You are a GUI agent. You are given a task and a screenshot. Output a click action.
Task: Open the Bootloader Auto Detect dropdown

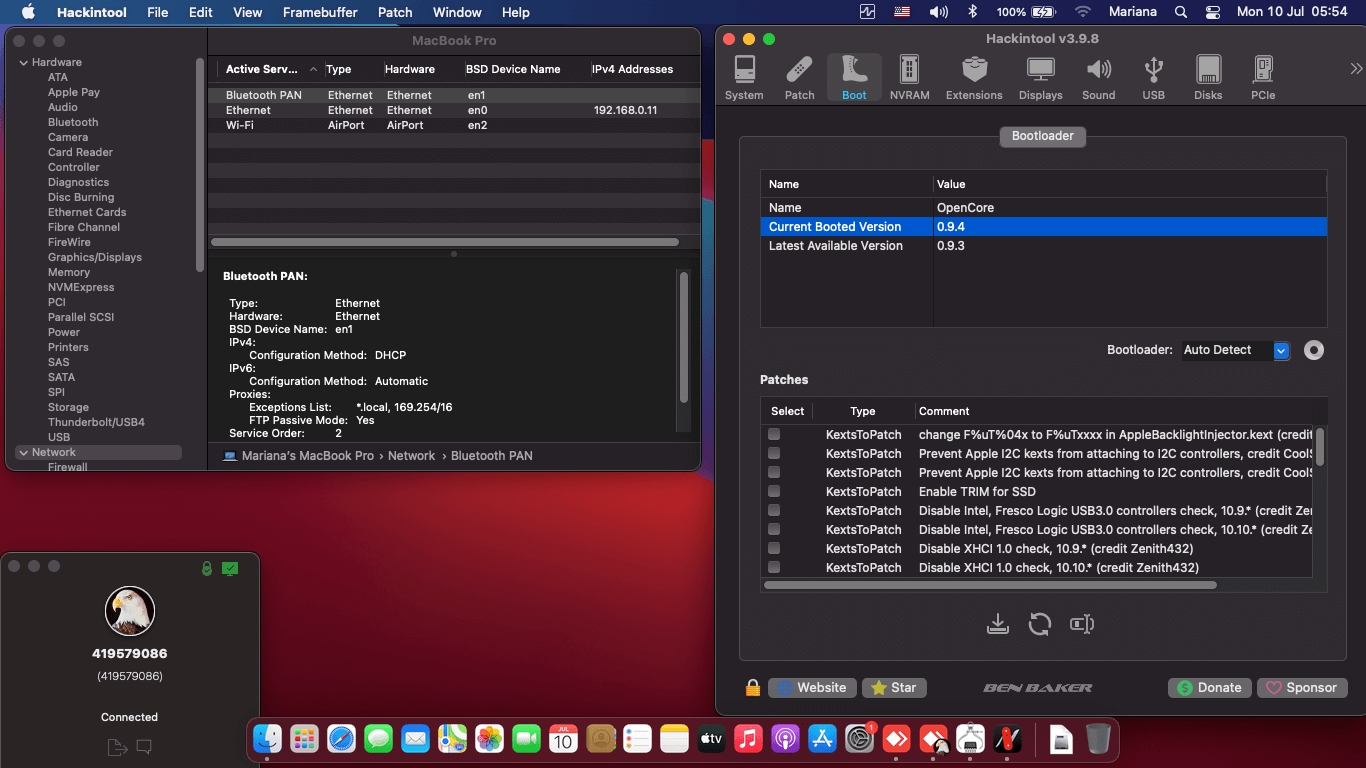pos(1236,350)
